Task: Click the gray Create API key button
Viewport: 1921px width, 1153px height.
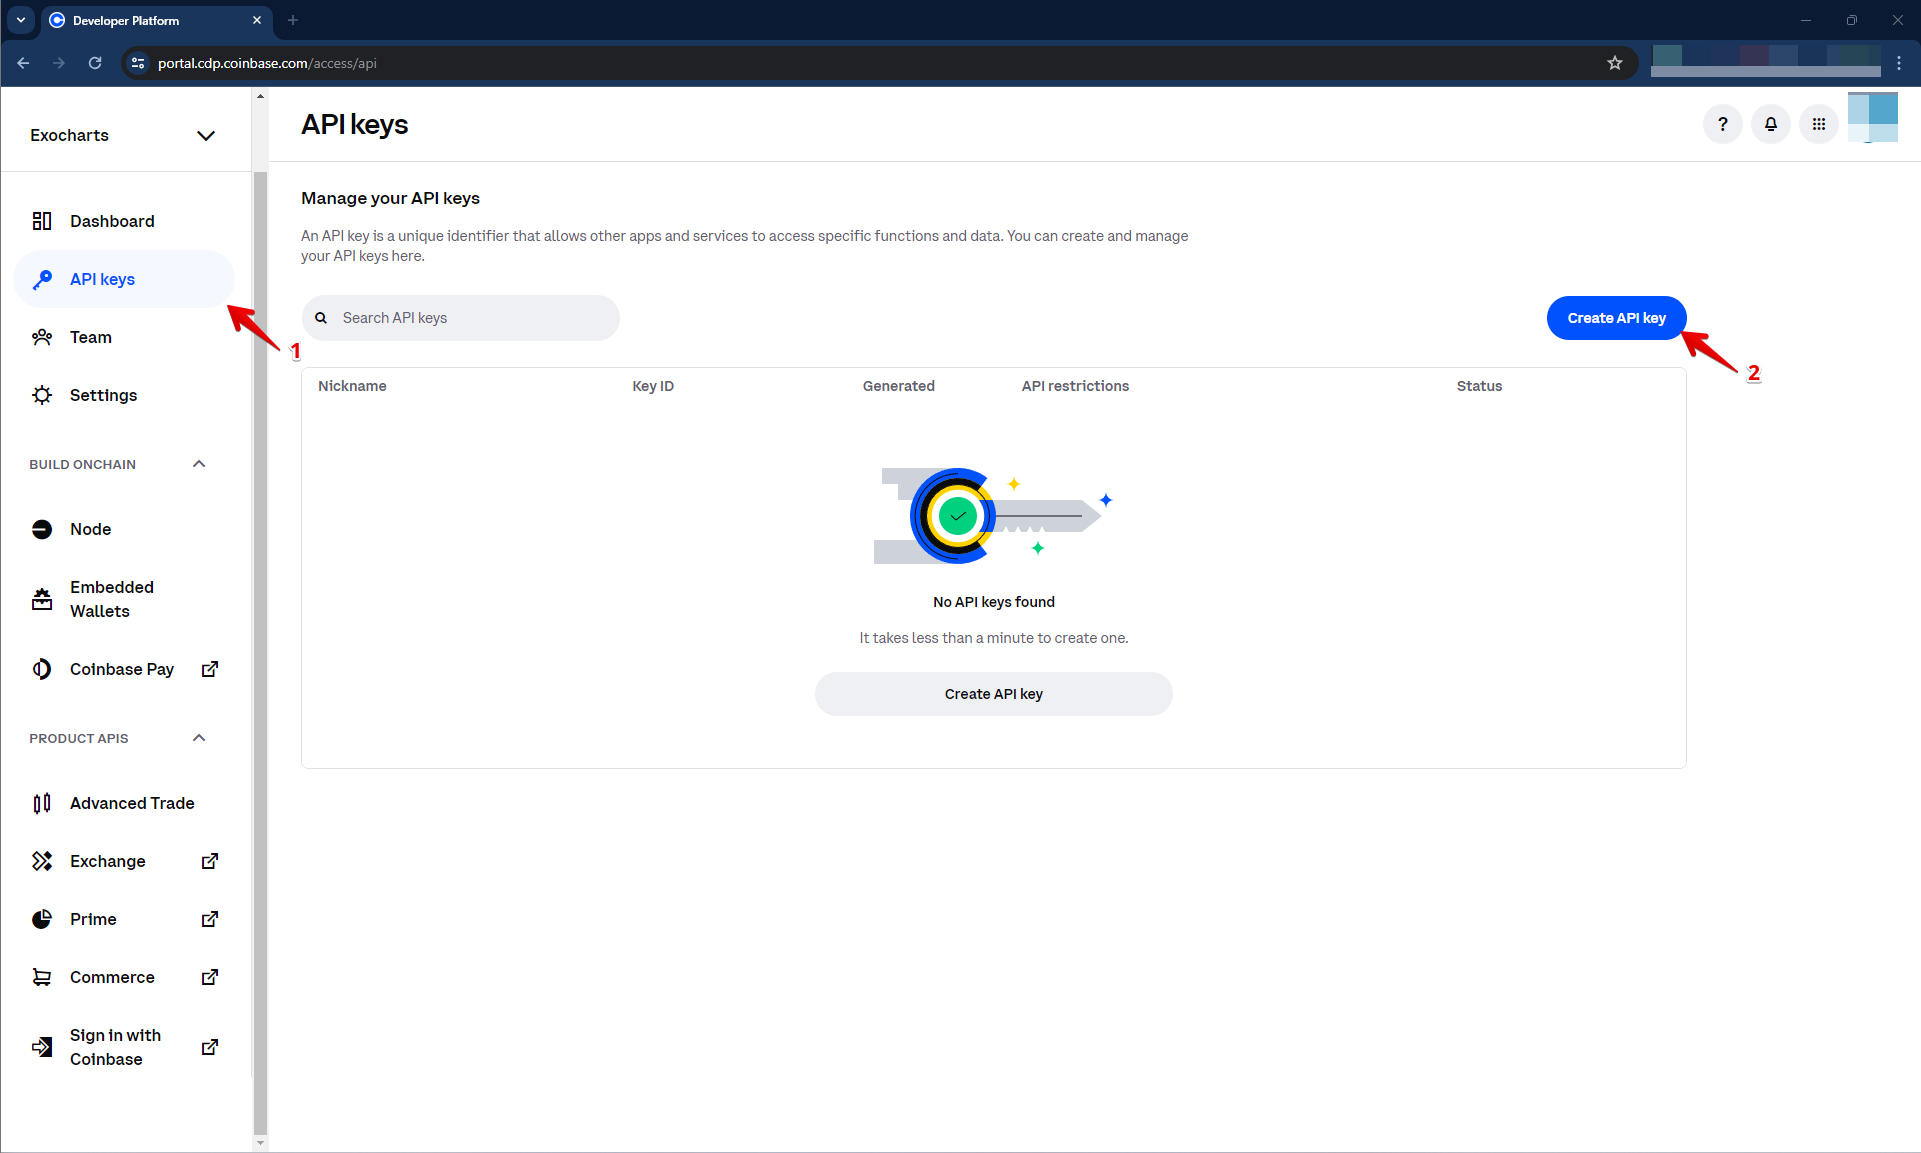Action: tap(993, 694)
